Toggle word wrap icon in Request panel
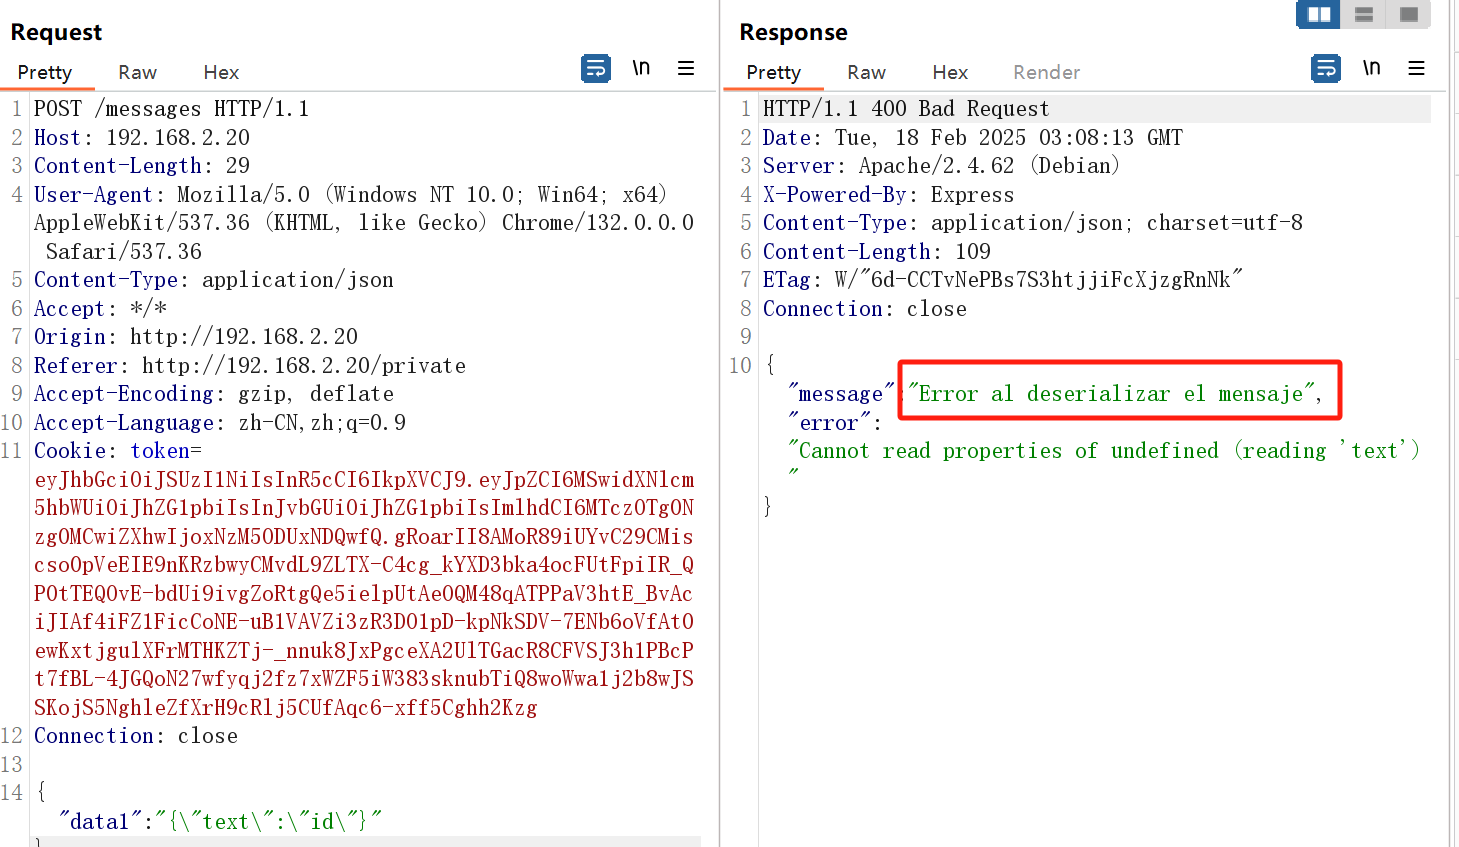This screenshot has width=1459, height=847. pos(596,69)
